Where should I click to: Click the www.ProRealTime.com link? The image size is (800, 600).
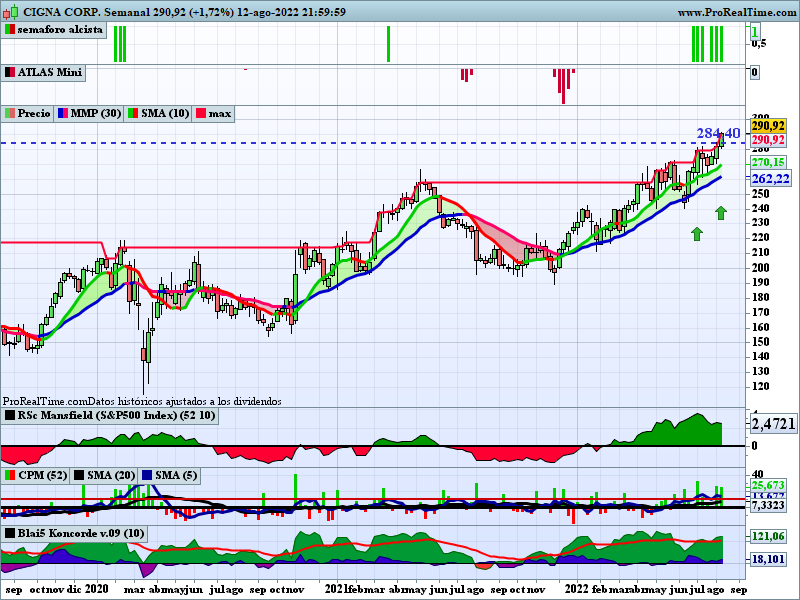point(737,12)
